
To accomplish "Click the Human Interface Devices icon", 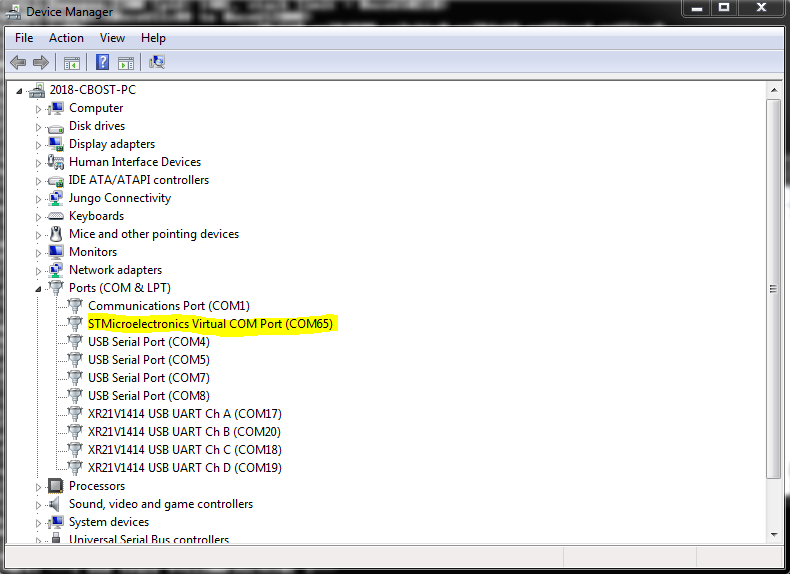I will (55, 162).
